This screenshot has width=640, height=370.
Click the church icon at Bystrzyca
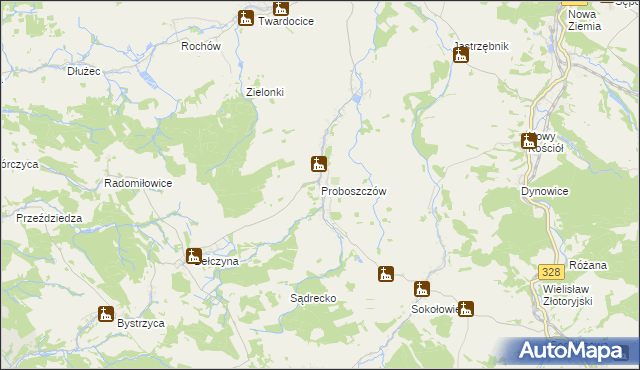106,314
